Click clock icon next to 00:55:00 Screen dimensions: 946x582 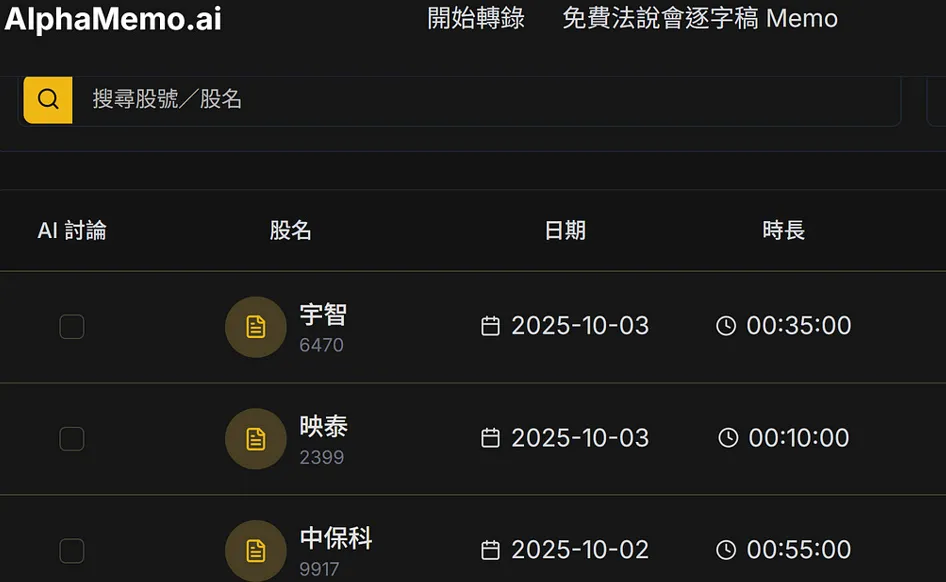point(726,550)
